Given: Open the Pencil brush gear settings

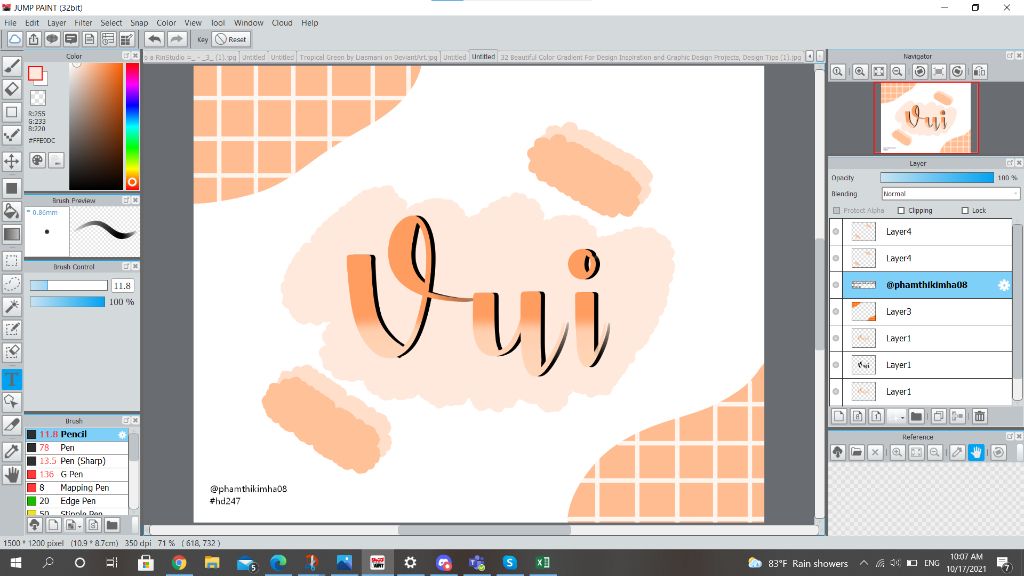Looking at the screenshot, I should [122, 434].
